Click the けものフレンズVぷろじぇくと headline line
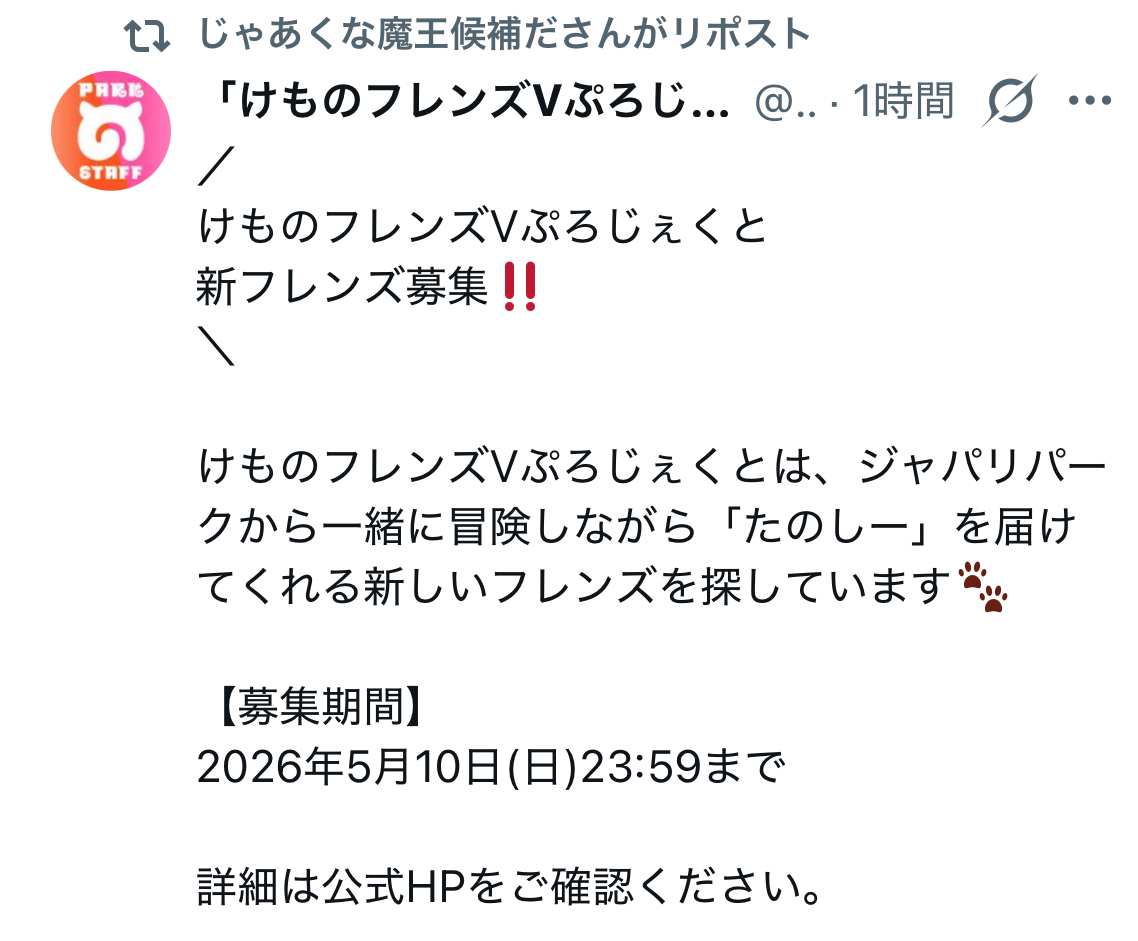 pyautogui.click(x=483, y=226)
